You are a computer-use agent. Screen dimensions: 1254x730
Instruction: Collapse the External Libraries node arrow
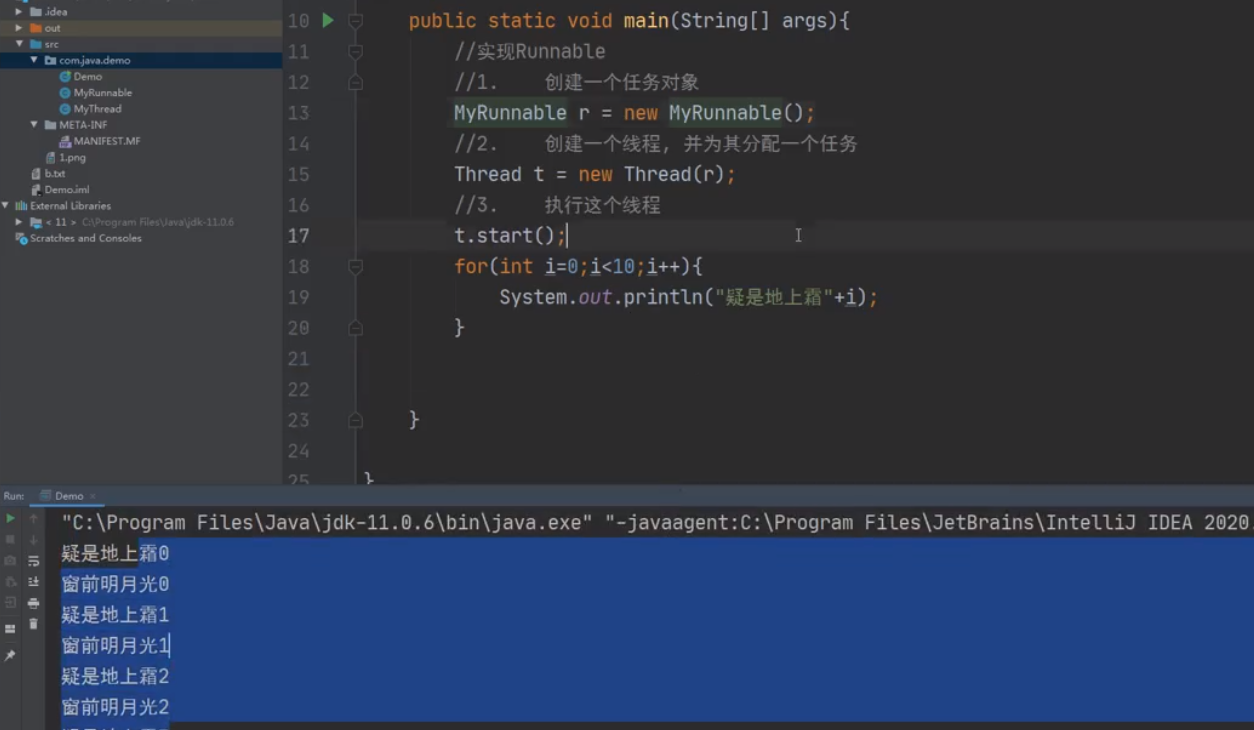tap(6, 205)
